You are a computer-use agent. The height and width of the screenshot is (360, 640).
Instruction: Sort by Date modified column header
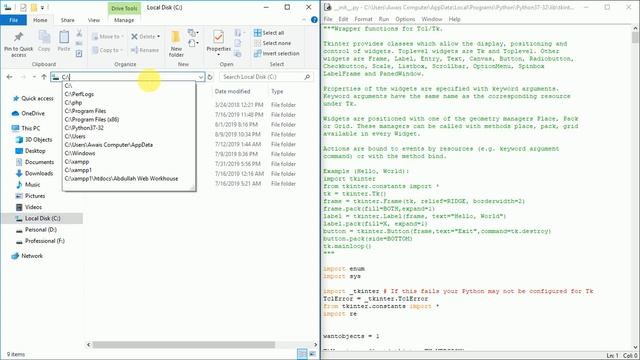232,91
